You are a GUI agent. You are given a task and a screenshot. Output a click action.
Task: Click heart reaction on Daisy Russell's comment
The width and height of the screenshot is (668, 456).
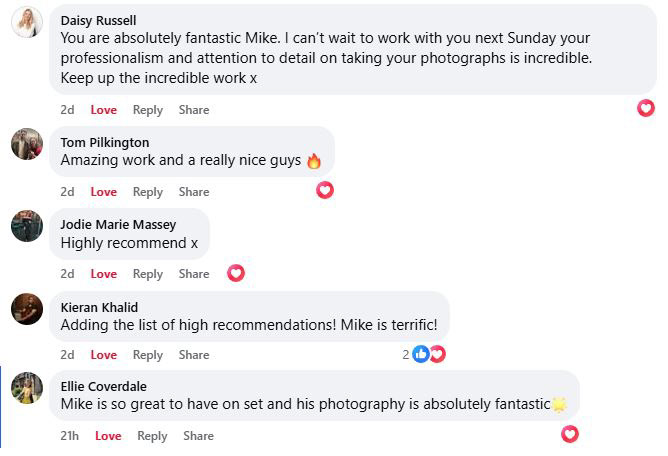pyautogui.click(x=646, y=108)
